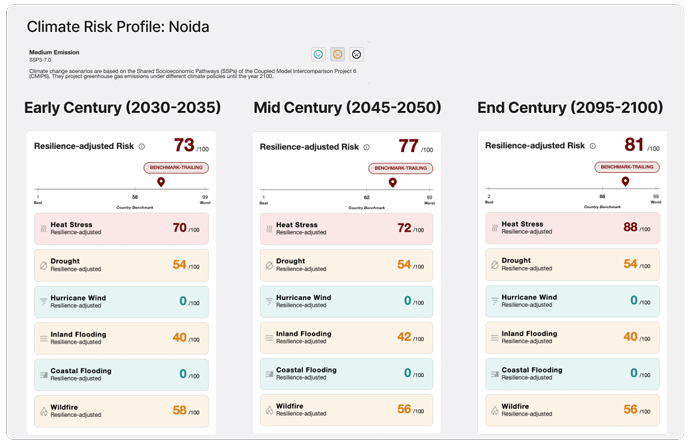Click info icon beside Early Century Resilience-adjusted Risk
Image resolution: width=691 pixels, height=447 pixels.
142,146
